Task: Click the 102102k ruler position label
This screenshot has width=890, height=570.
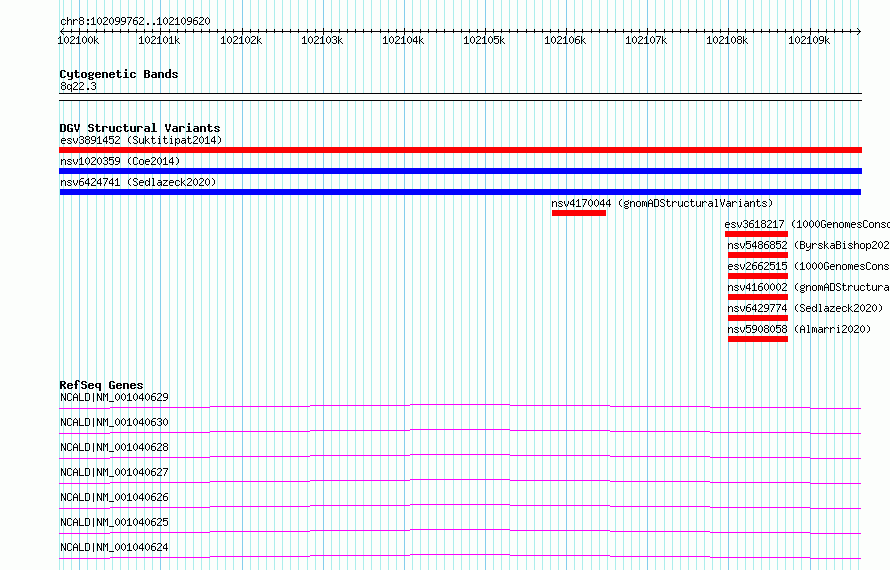Action: click(x=241, y=40)
